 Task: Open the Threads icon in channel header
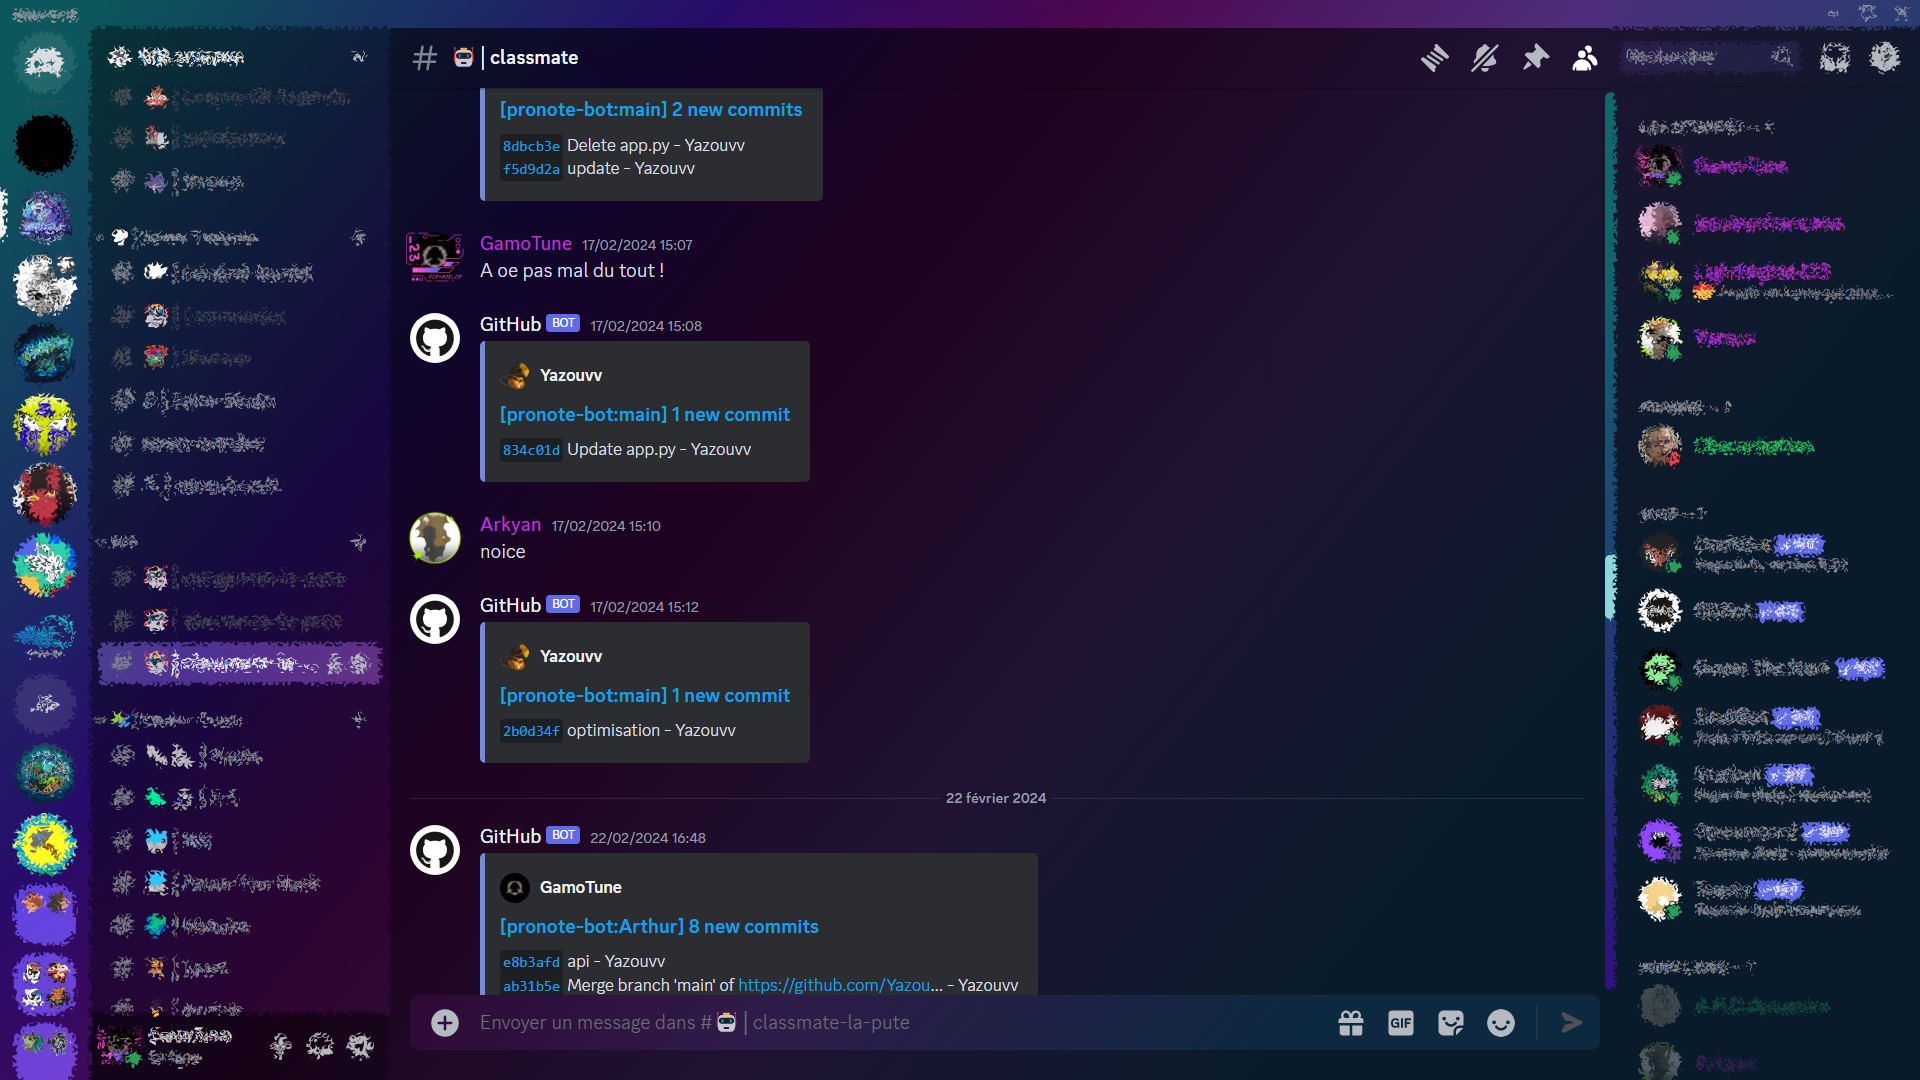(x=1434, y=58)
